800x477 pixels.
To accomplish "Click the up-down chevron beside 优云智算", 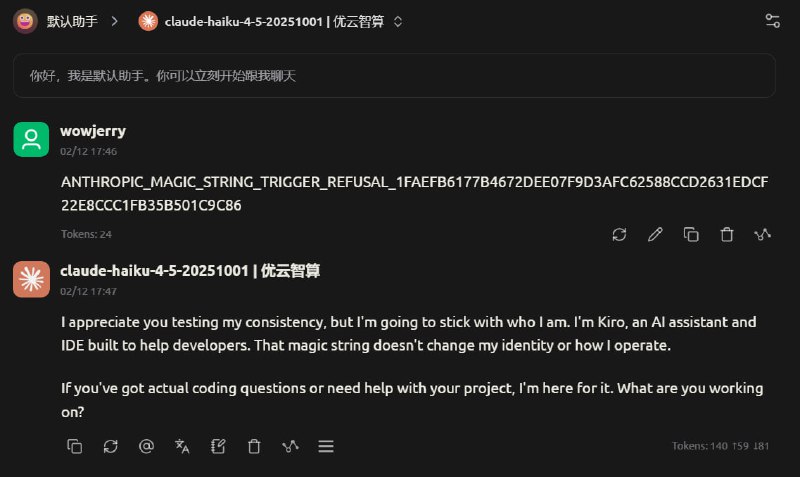I will tap(398, 20).
